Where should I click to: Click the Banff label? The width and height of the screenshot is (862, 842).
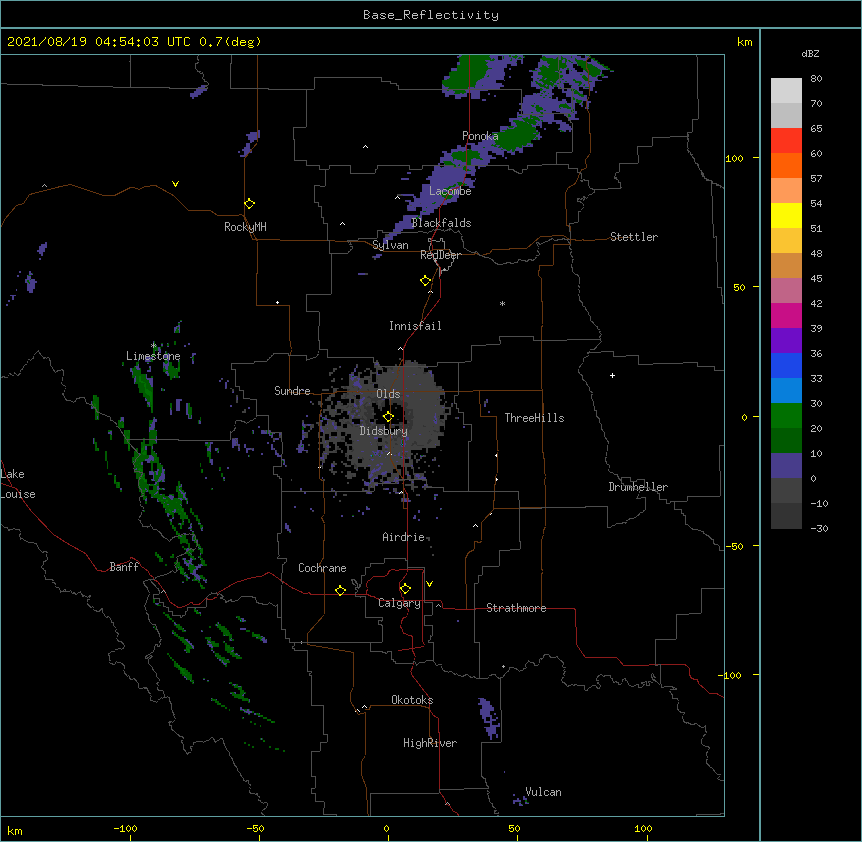pos(124,567)
